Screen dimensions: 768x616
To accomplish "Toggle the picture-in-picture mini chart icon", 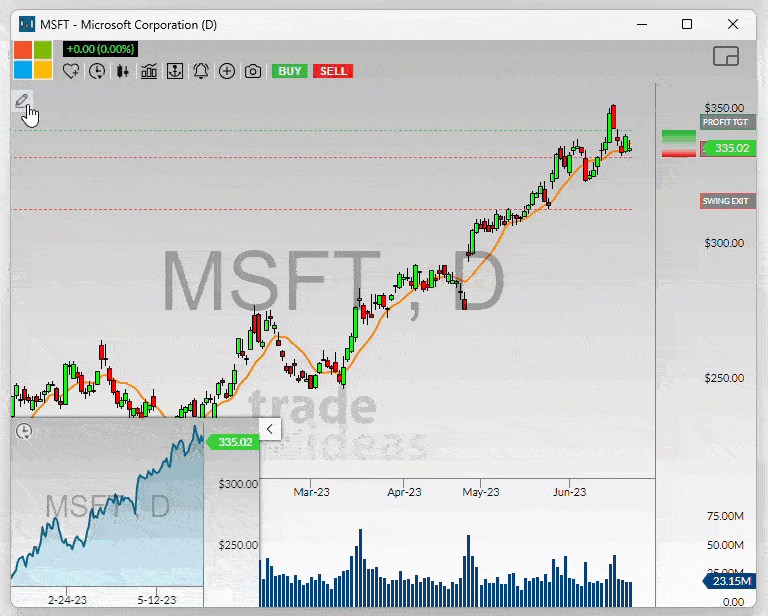I will [x=726, y=56].
